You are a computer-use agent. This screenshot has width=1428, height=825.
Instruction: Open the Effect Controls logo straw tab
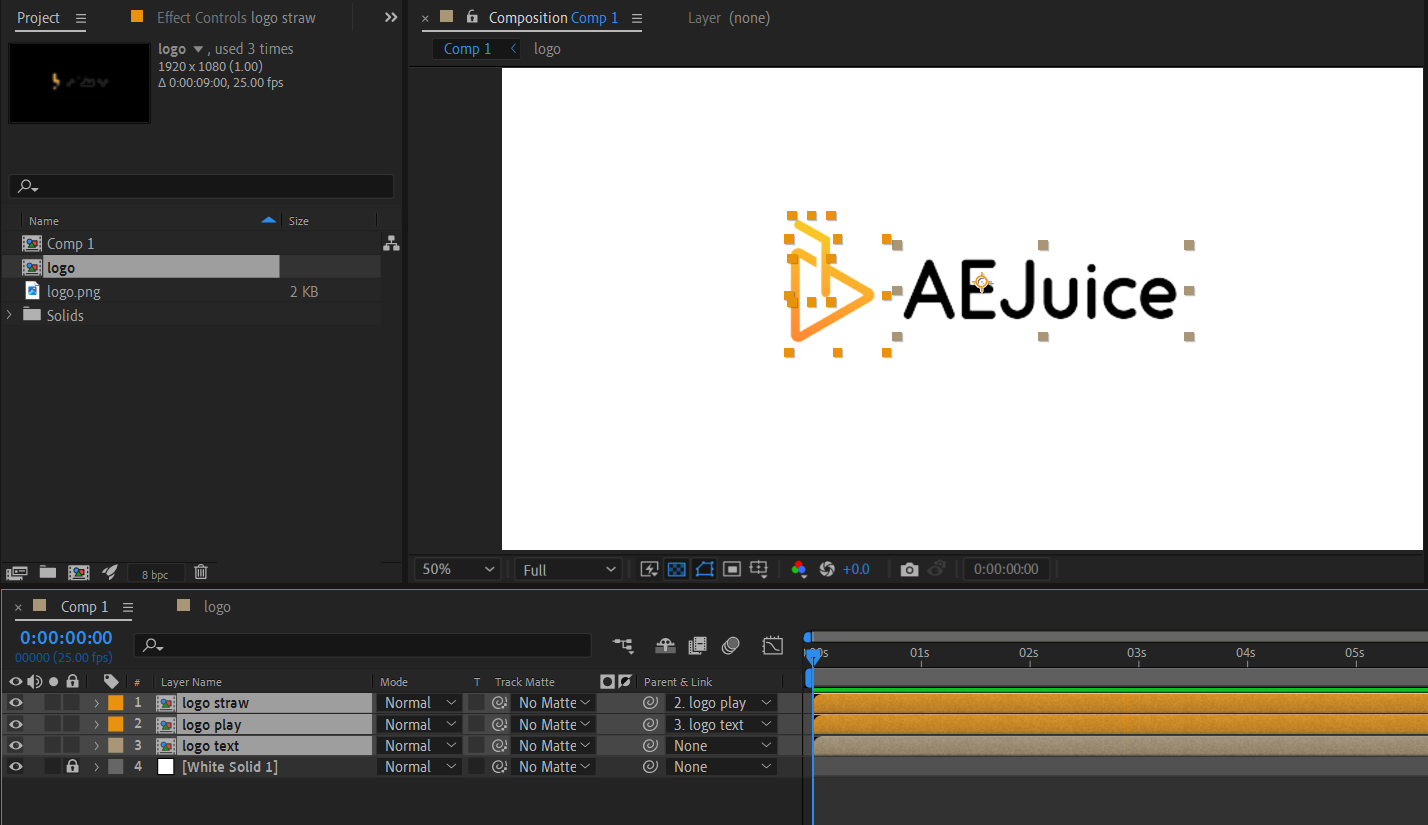click(236, 18)
